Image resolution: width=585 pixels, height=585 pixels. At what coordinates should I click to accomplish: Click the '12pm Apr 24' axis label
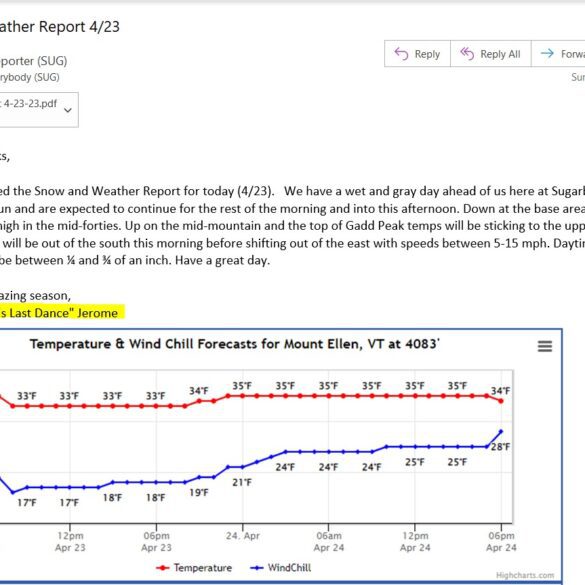tap(415, 541)
